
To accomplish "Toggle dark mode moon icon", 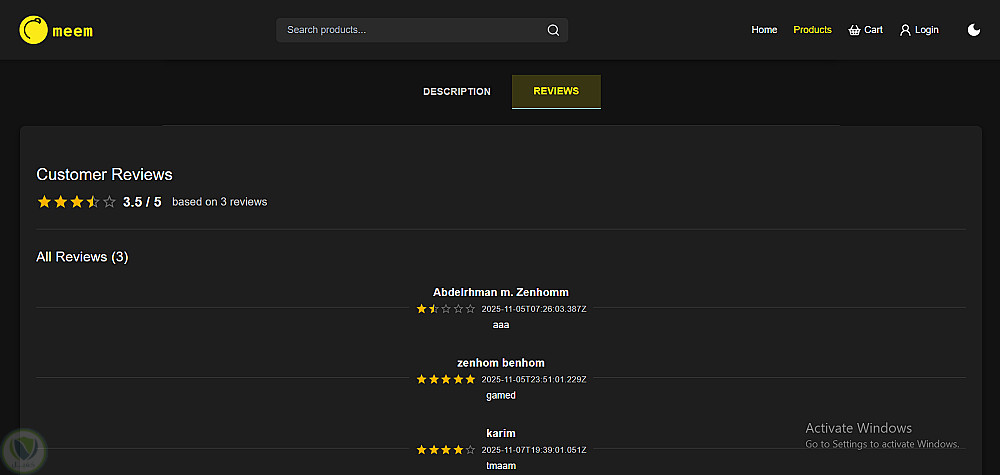I will click(x=974, y=30).
